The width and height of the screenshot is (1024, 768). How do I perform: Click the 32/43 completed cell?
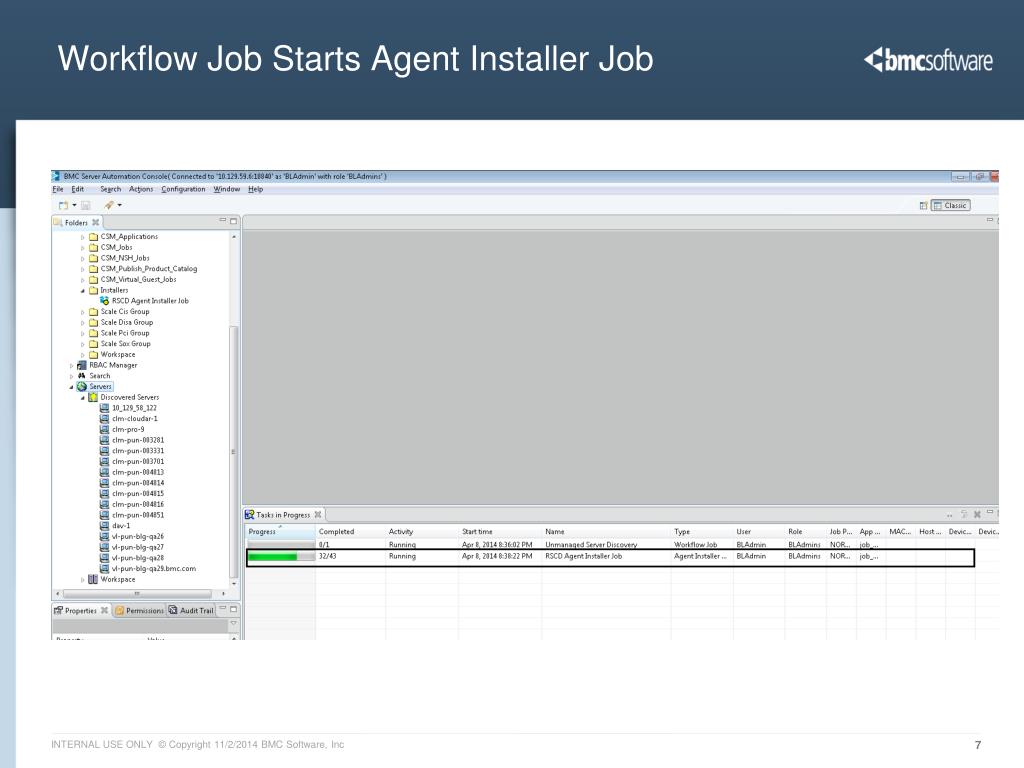pyautogui.click(x=328, y=556)
